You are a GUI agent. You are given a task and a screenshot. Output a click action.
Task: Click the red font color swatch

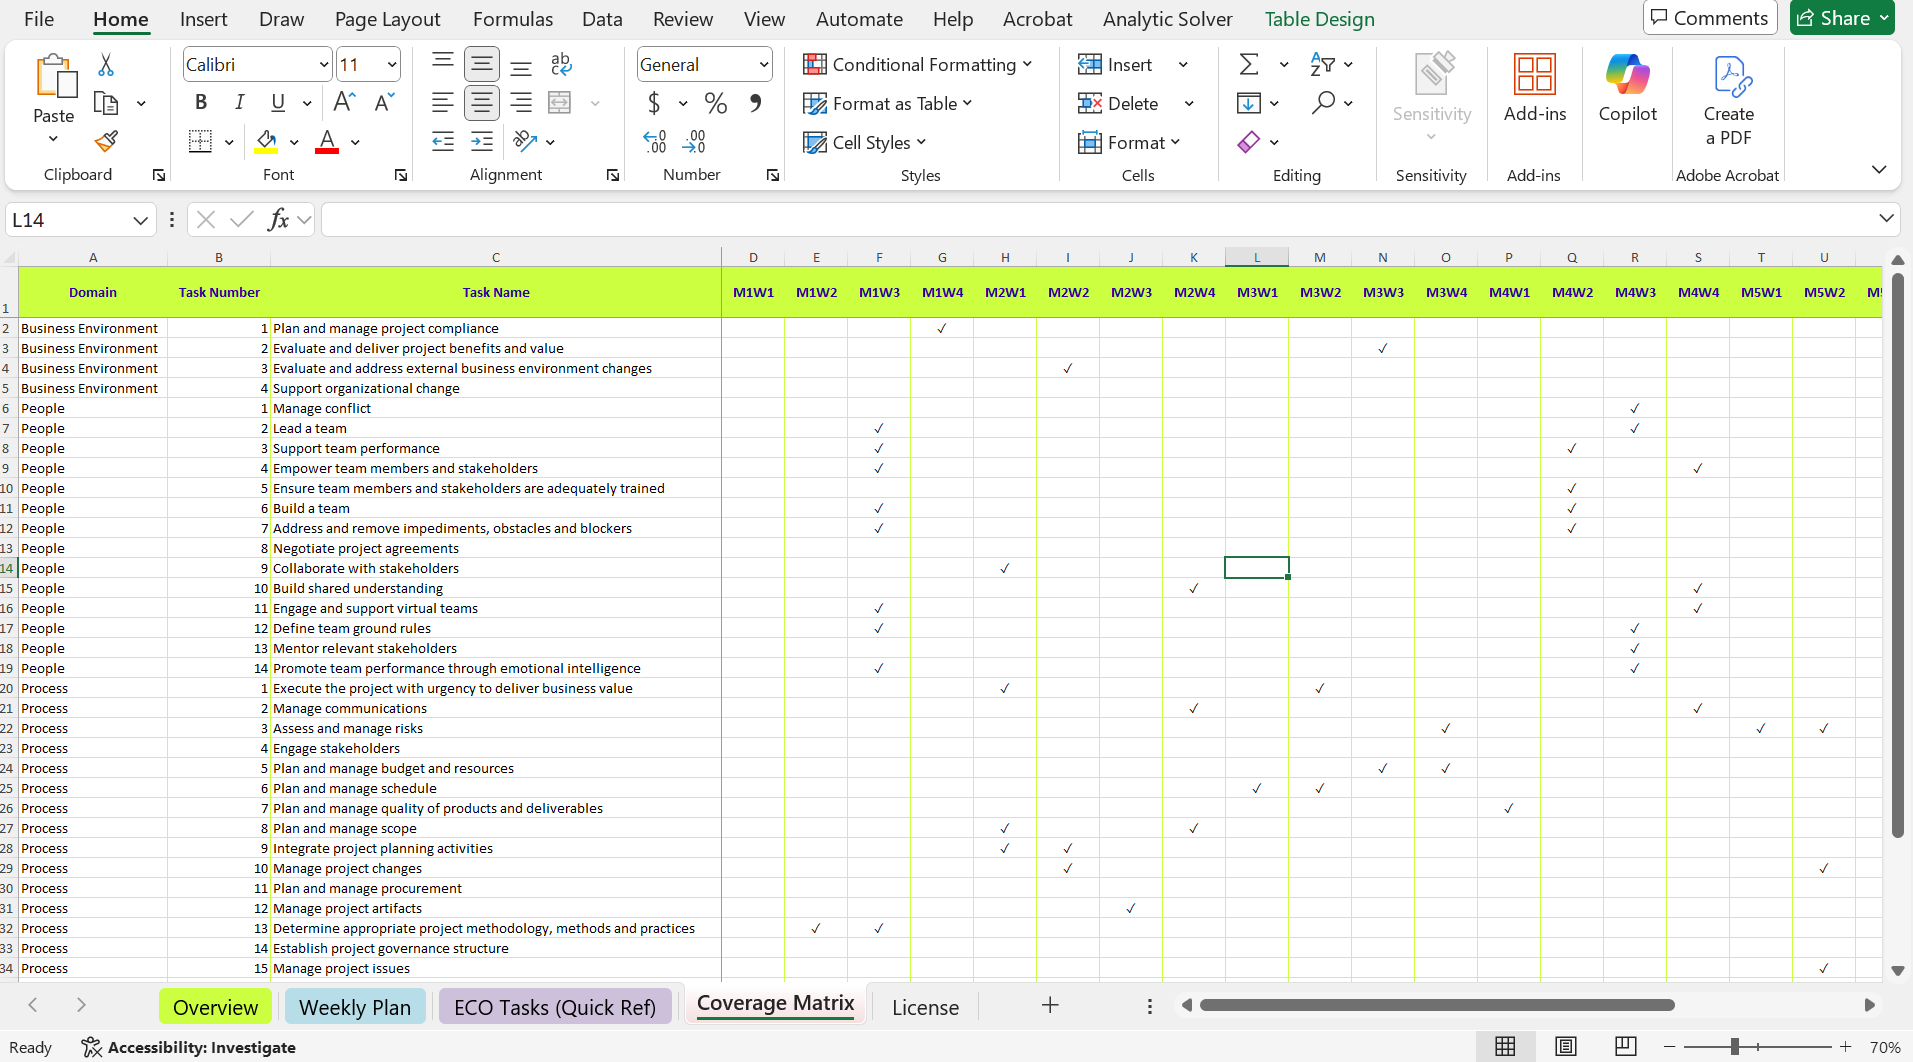tap(327, 141)
